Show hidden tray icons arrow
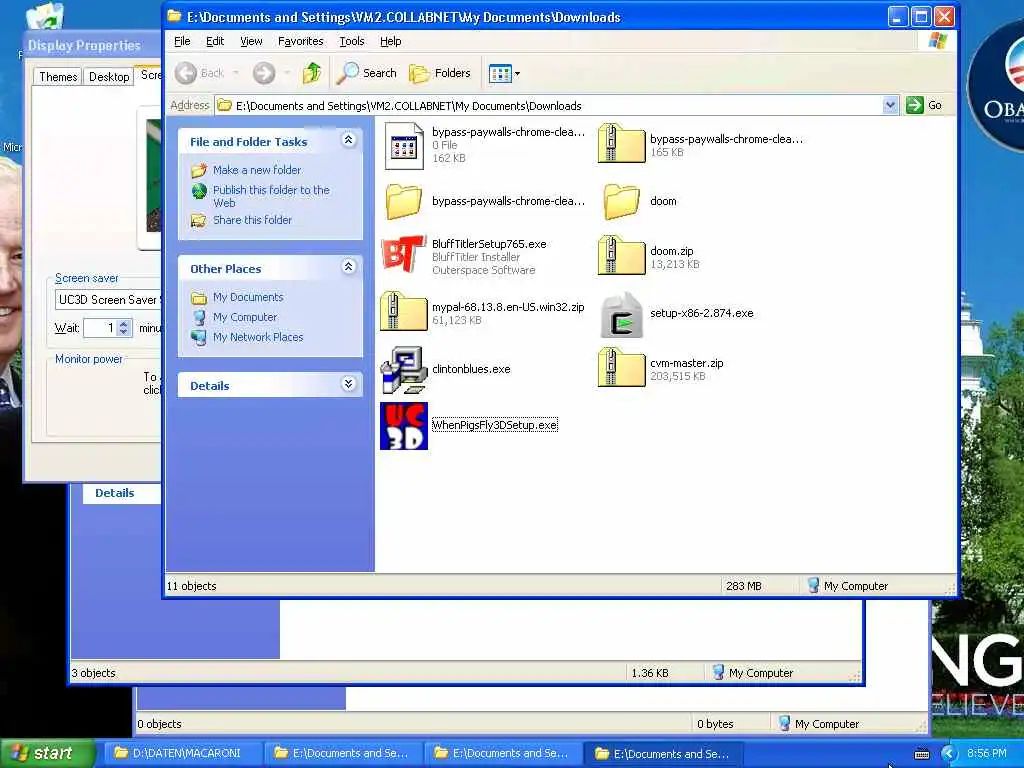The width and height of the screenshot is (1024, 768). click(949, 754)
